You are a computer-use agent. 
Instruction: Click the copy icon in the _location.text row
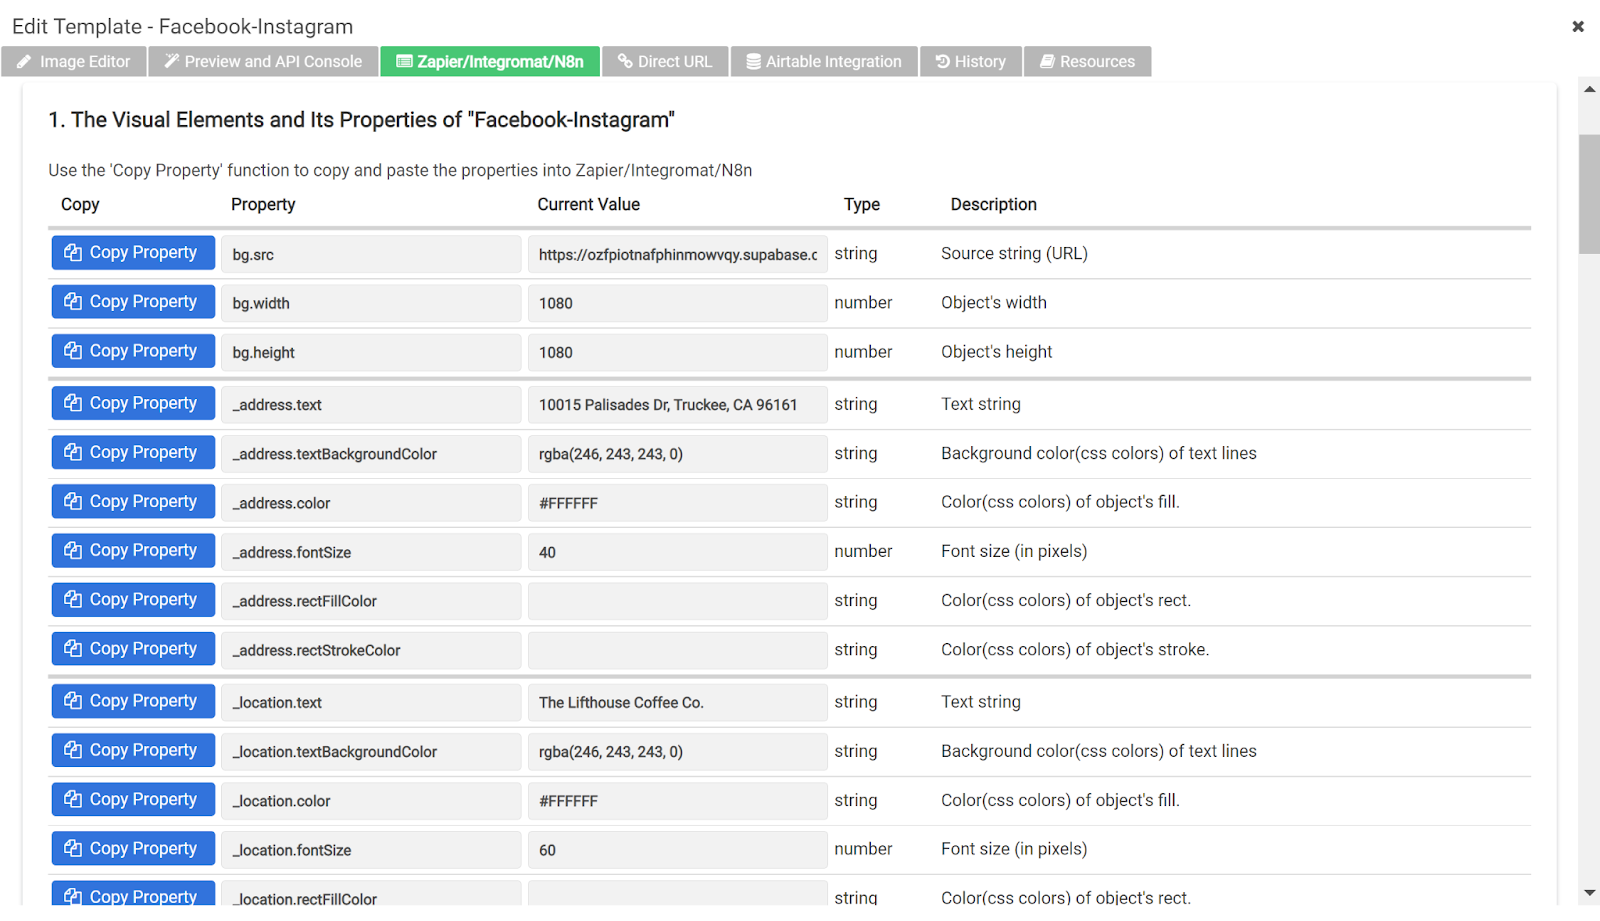(73, 701)
